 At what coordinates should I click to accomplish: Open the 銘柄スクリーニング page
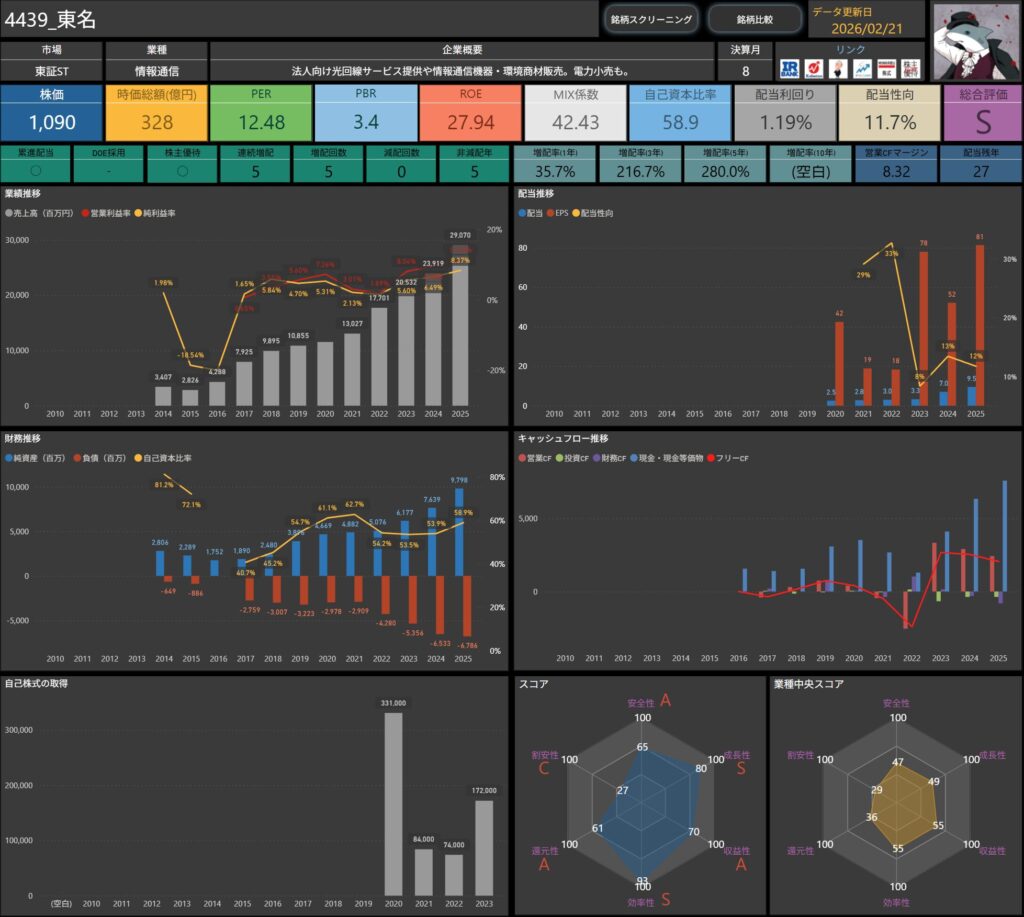[x=651, y=19]
